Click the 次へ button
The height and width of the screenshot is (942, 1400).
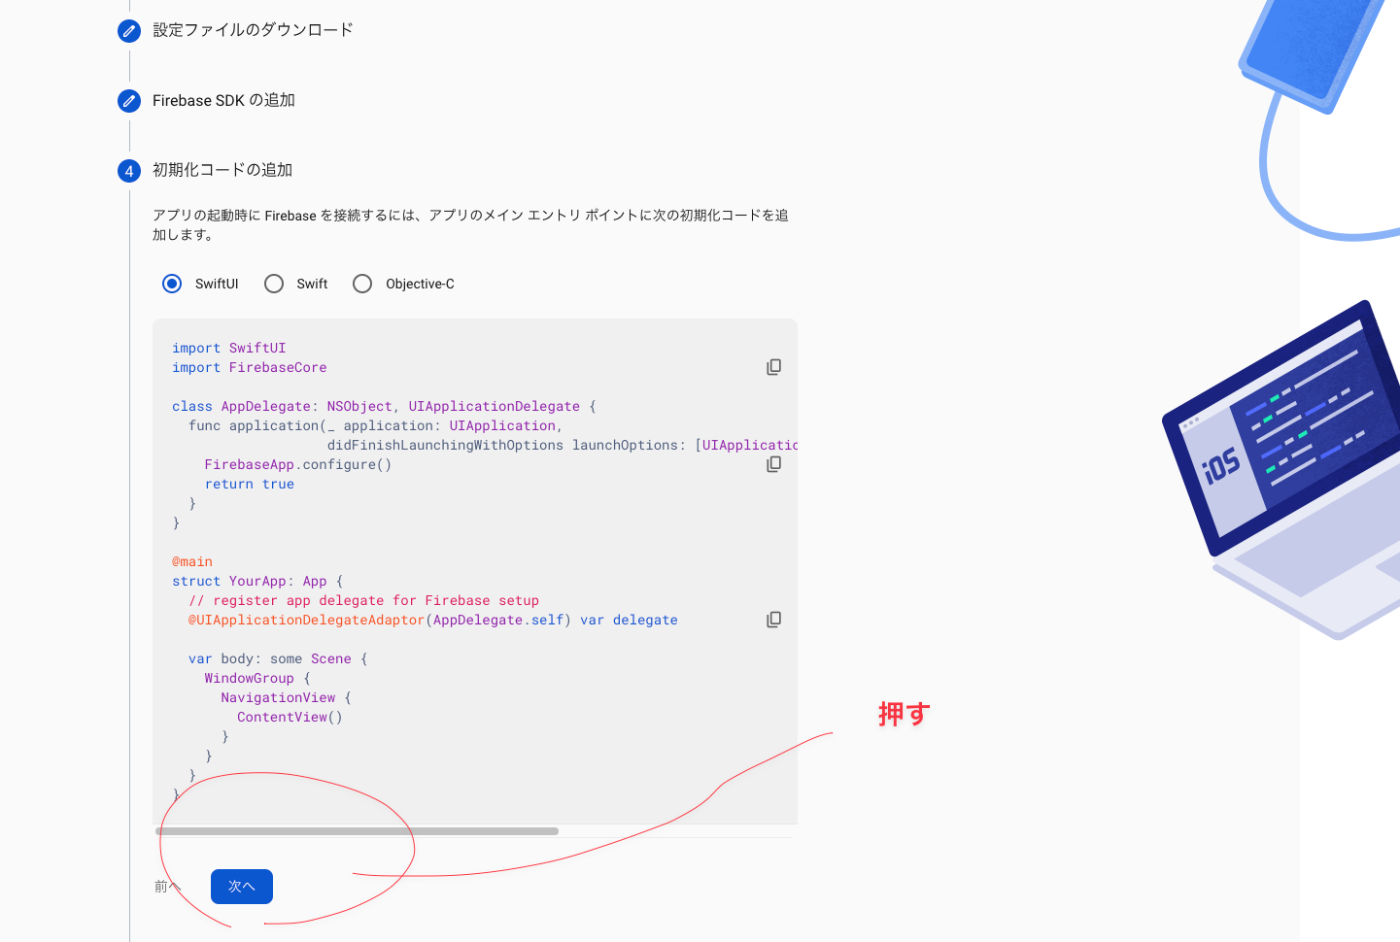pyautogui.click(x=242, y=886)
